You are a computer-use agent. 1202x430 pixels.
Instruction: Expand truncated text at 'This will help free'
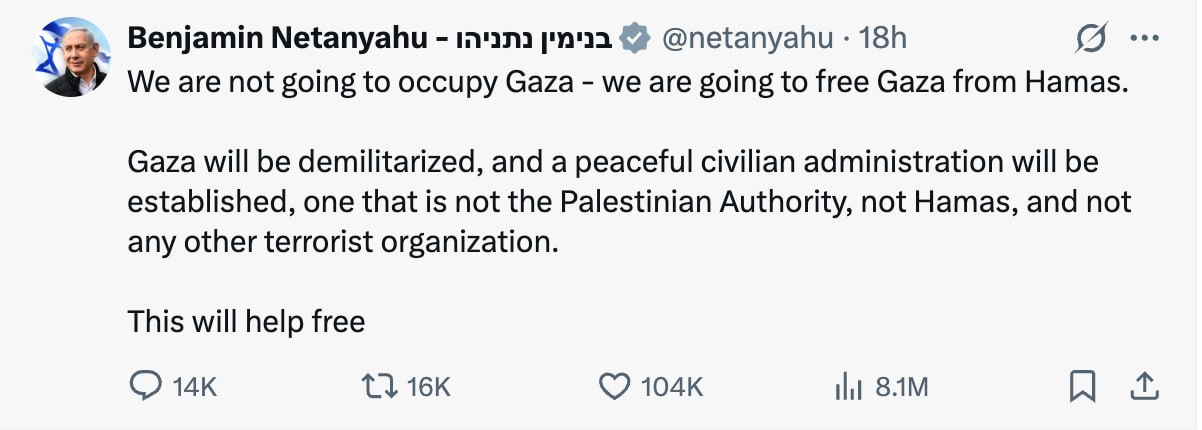click(246, 322)
